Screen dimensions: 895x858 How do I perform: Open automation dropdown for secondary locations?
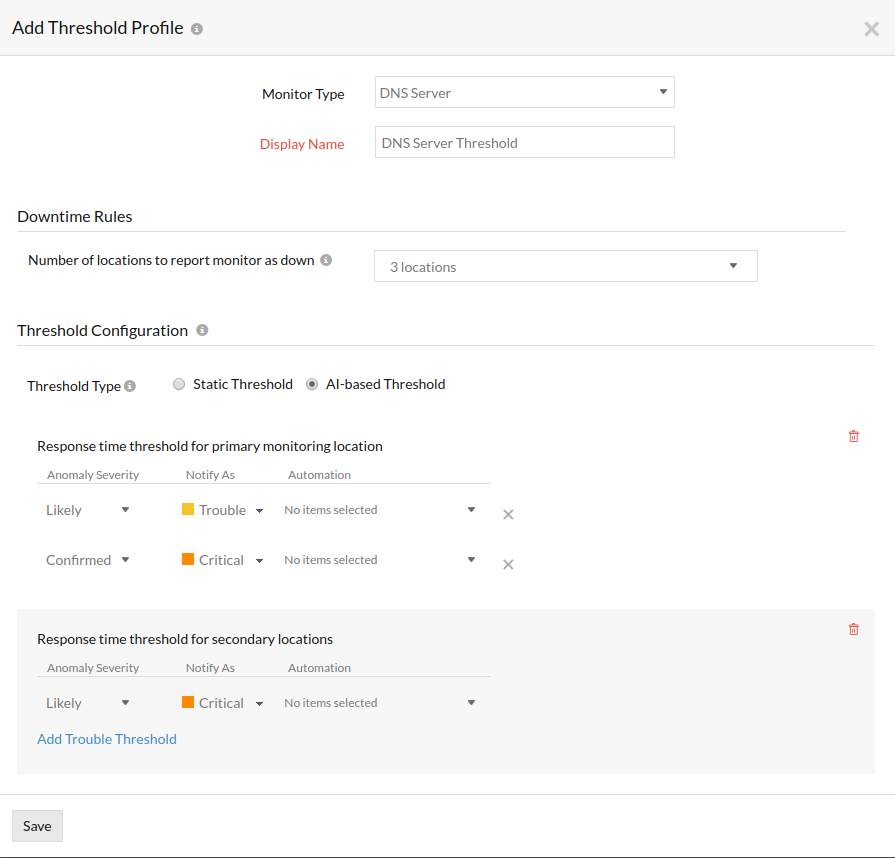pyautogui.click(x=380, y=703)
